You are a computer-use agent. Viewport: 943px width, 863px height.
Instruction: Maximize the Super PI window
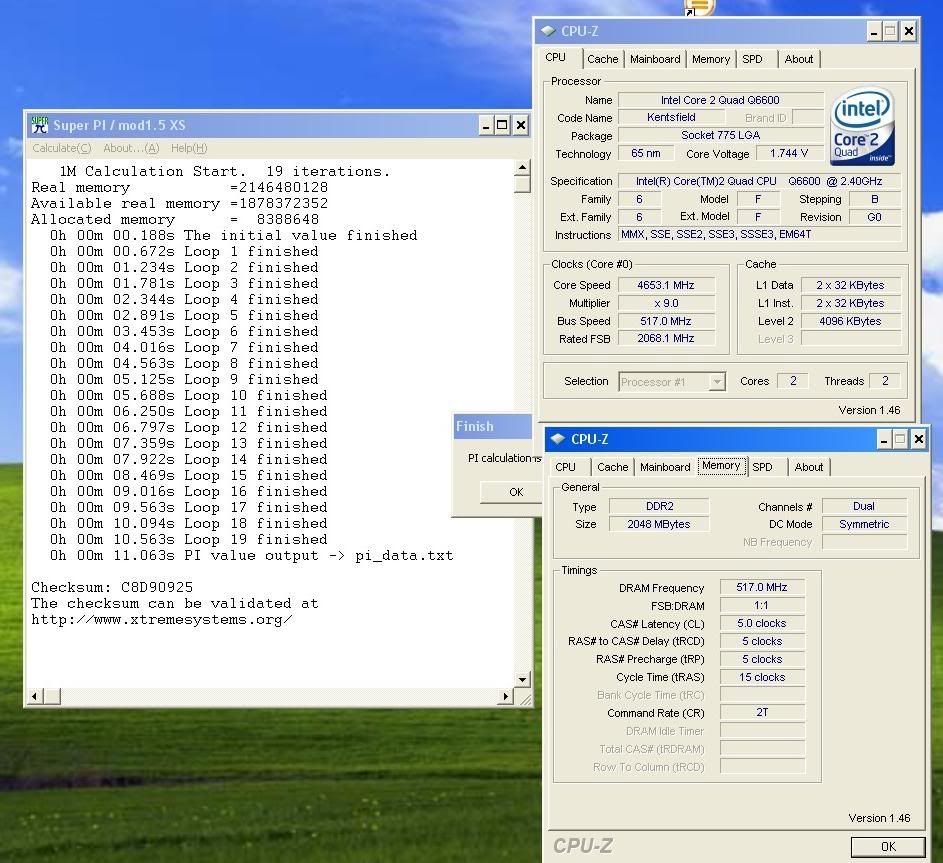point(502,125)
